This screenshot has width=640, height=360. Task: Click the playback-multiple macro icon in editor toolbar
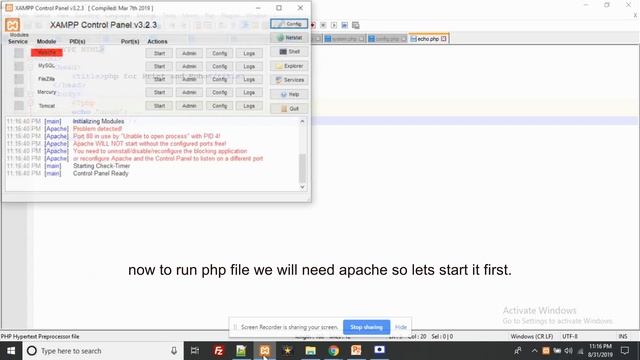click(344, 25)
